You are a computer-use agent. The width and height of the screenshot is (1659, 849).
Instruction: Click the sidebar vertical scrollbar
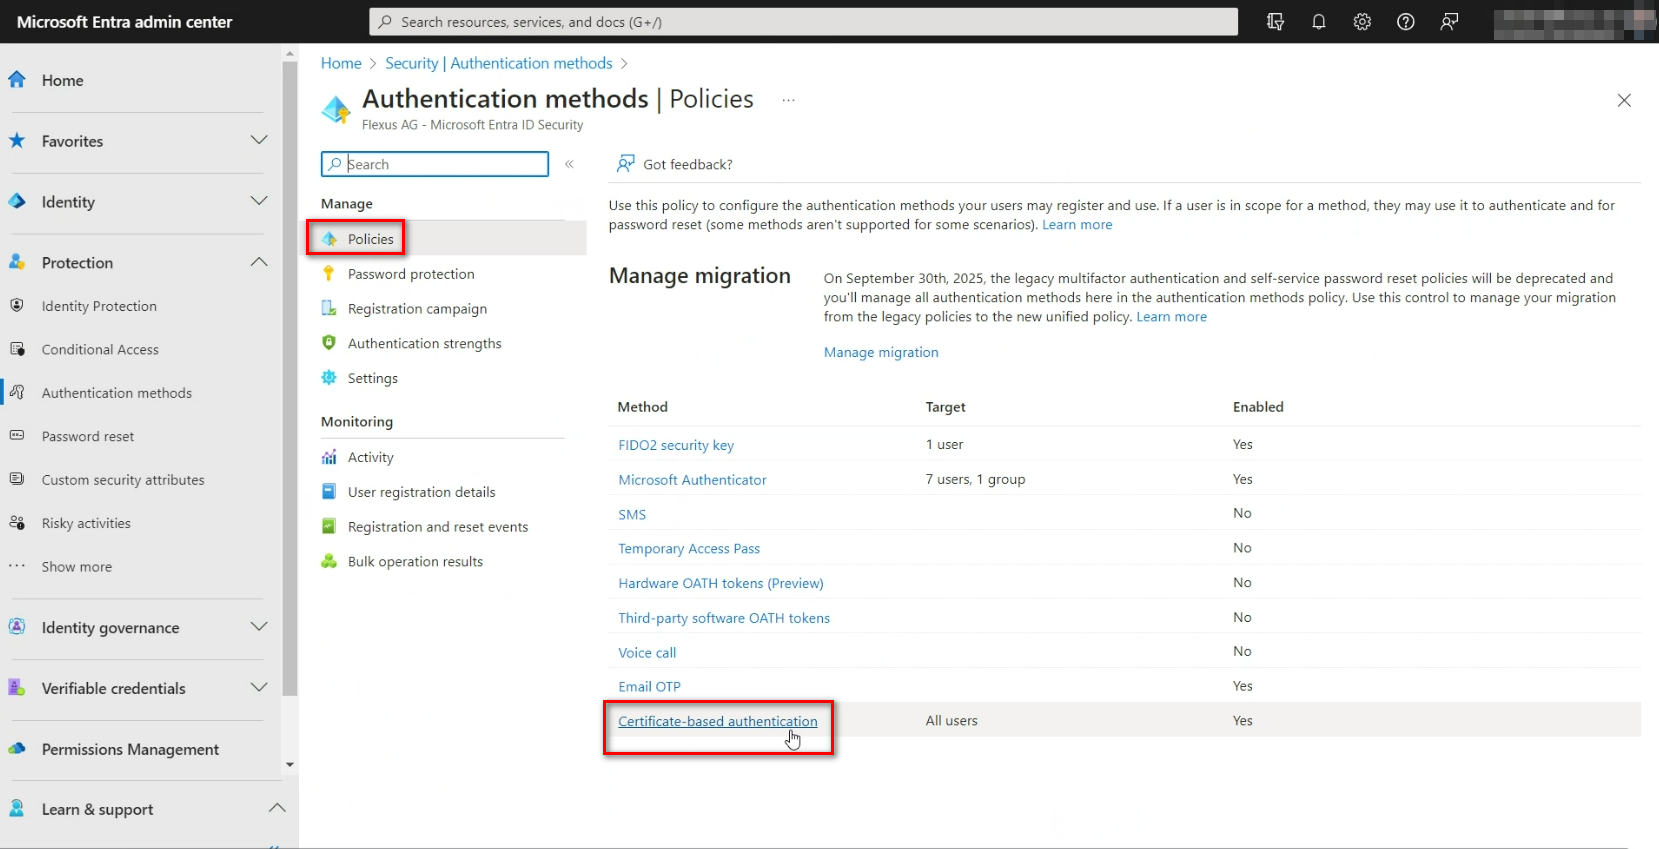coord(290,378)
